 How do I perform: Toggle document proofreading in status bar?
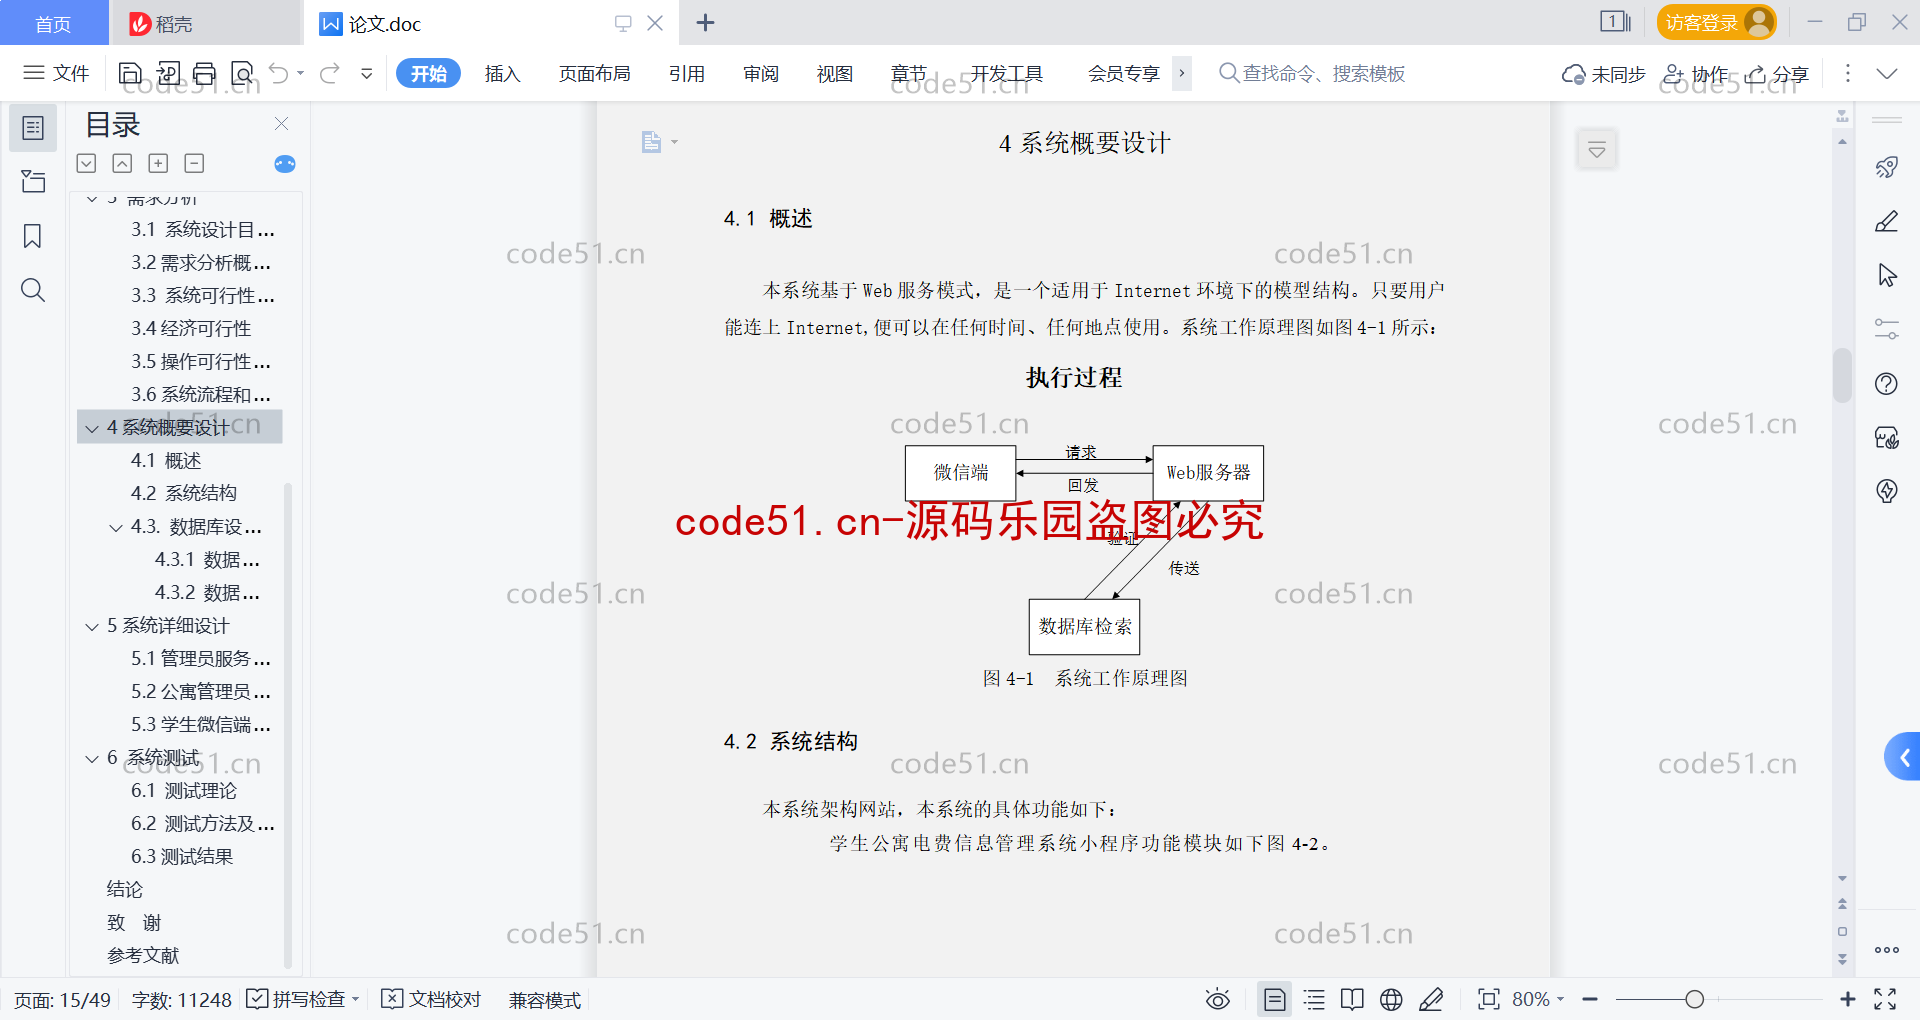(432, 1000)
